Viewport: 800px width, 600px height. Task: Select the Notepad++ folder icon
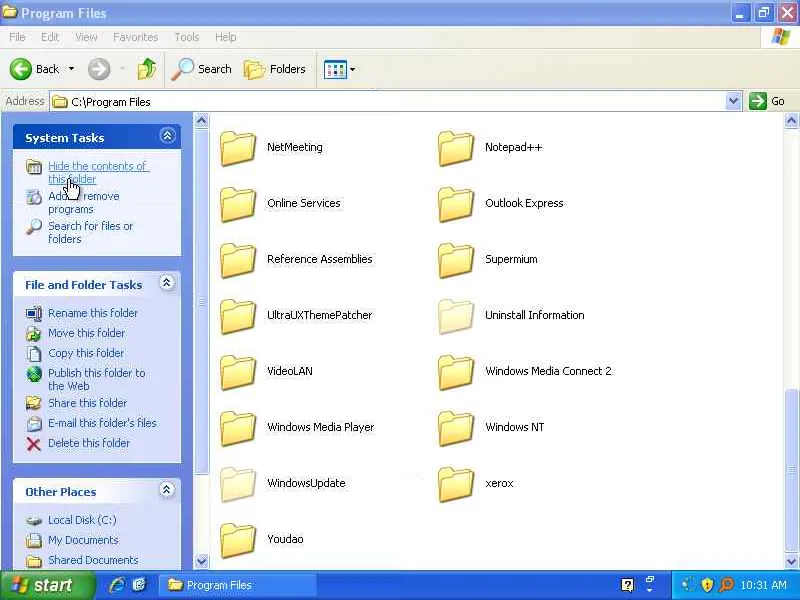point(456,148)
